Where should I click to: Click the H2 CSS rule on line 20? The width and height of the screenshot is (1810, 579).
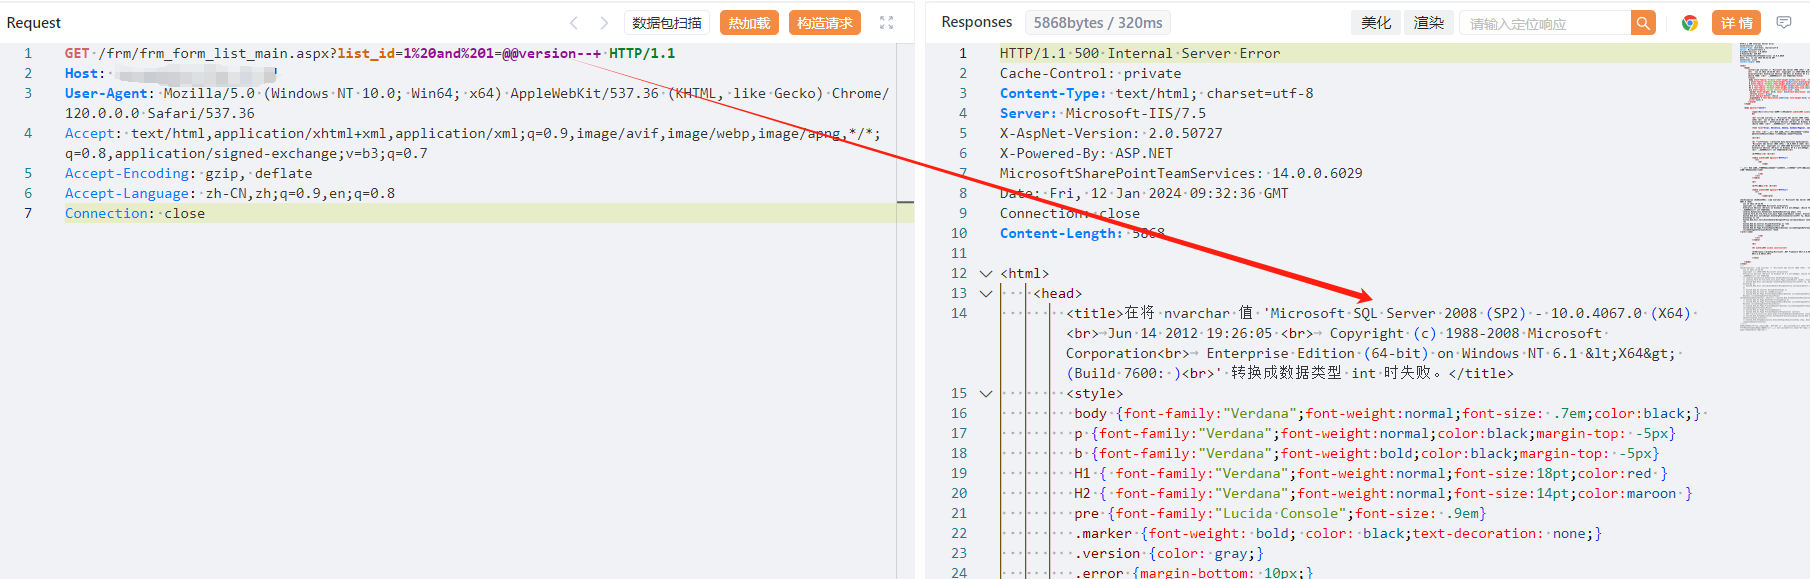[x=1383, y=493]
